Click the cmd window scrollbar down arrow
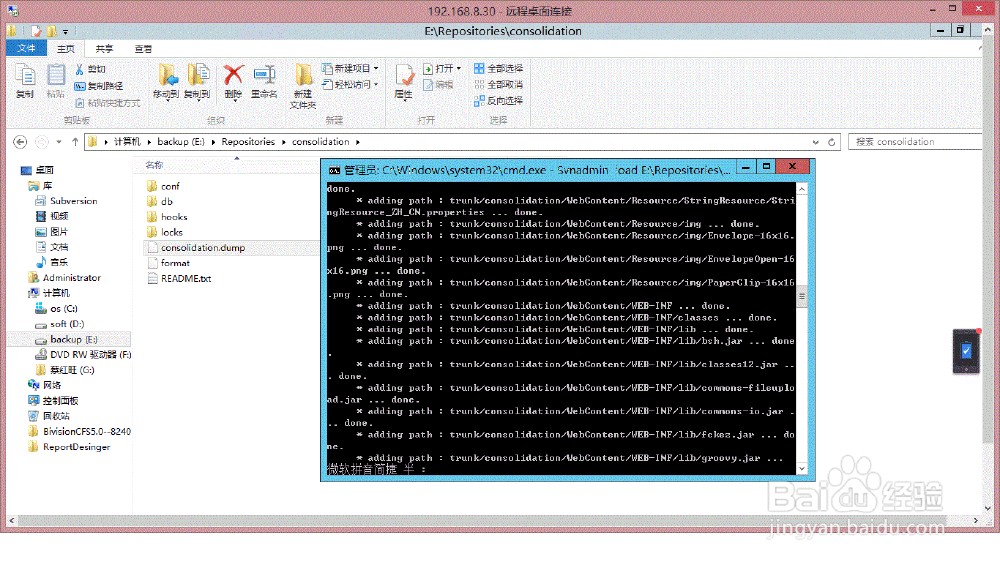Image resolution: width=1000 pixels, height=562 pixels. coord(802,469)
